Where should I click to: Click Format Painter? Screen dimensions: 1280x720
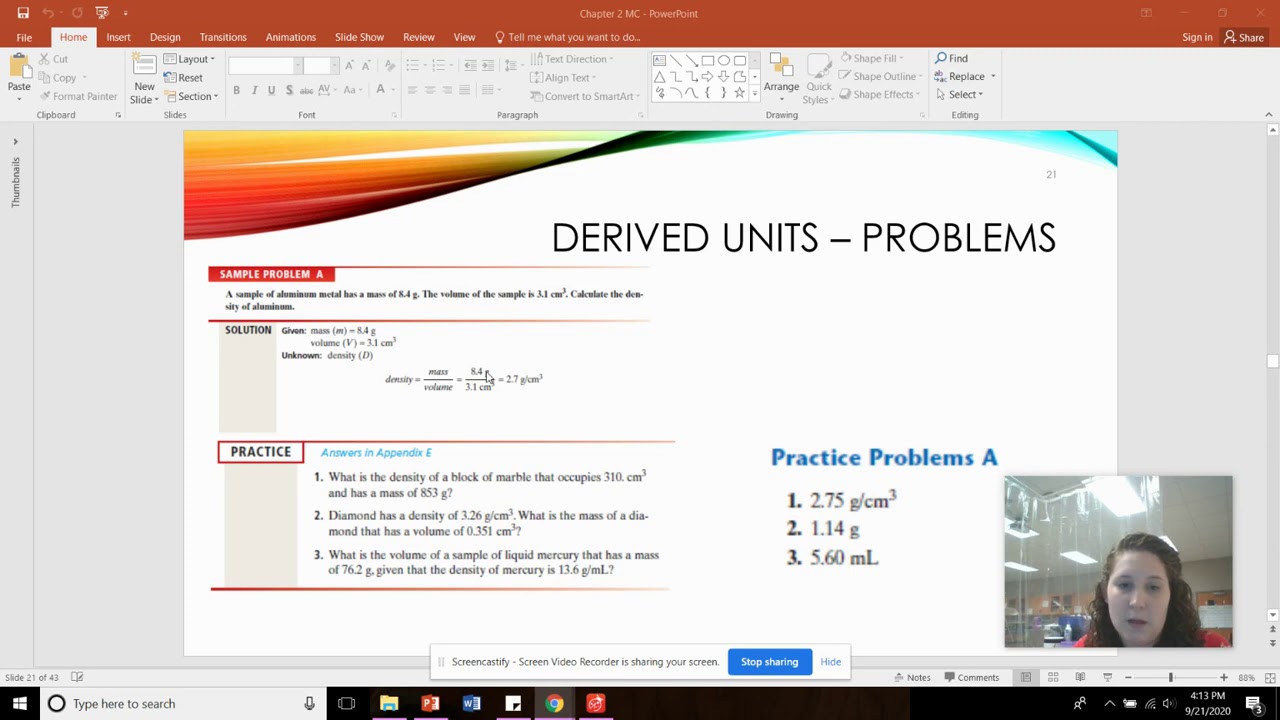(78, 96)
